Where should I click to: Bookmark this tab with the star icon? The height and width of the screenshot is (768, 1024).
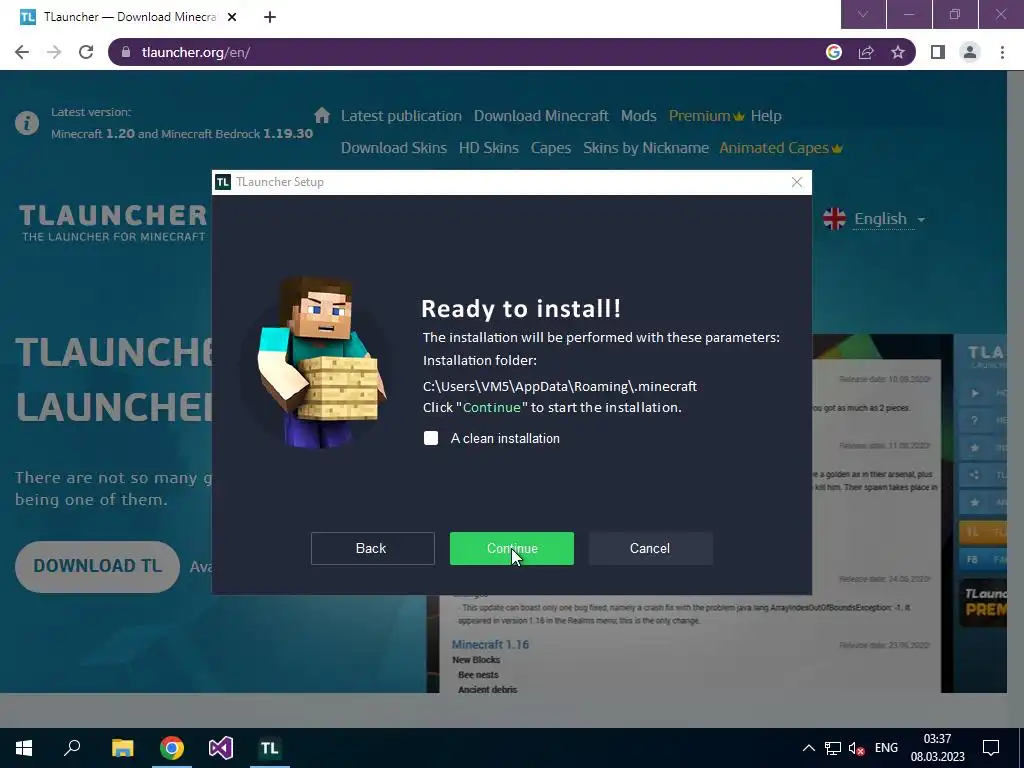[898, 52]
